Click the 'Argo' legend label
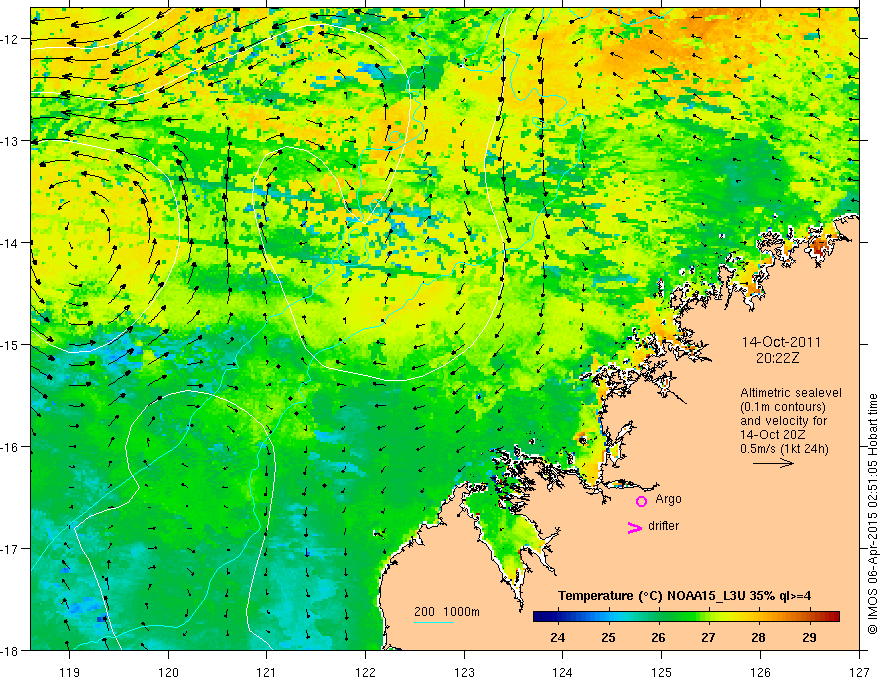The image size is (880, 680). click(668, 499)
